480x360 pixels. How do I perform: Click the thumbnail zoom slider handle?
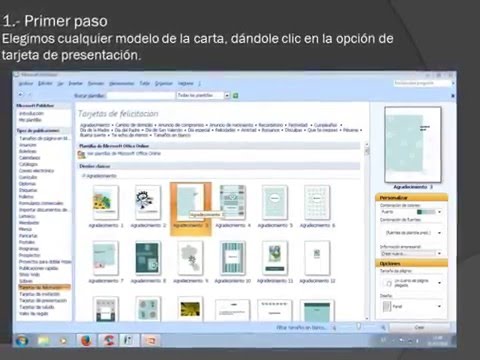[359, 326]
